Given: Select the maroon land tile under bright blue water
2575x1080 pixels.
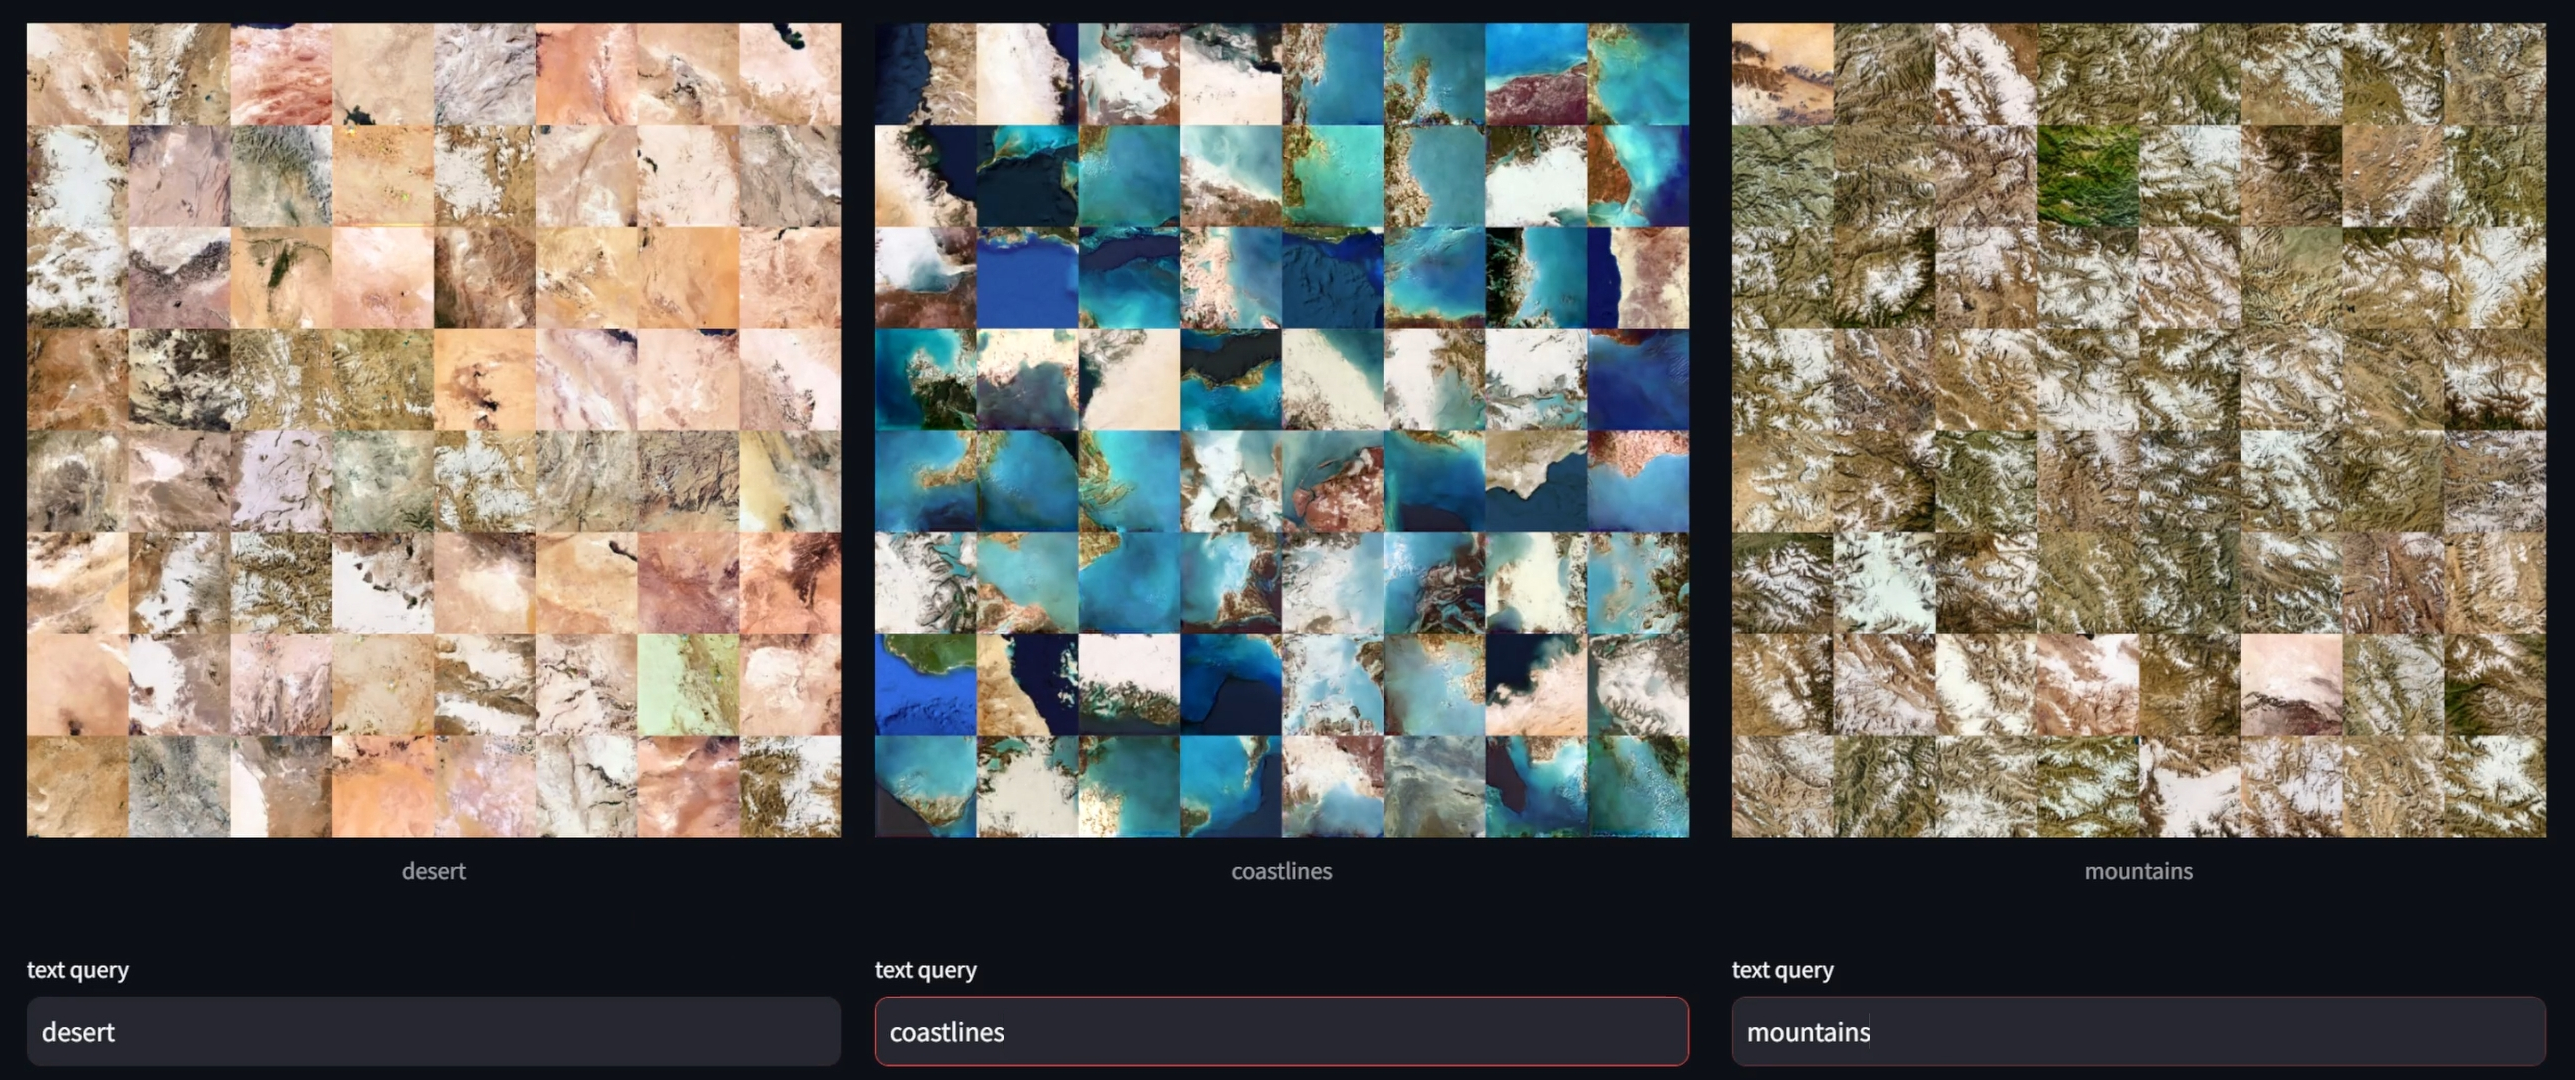Looking at the screenshot, I should tap(1536, 75).
